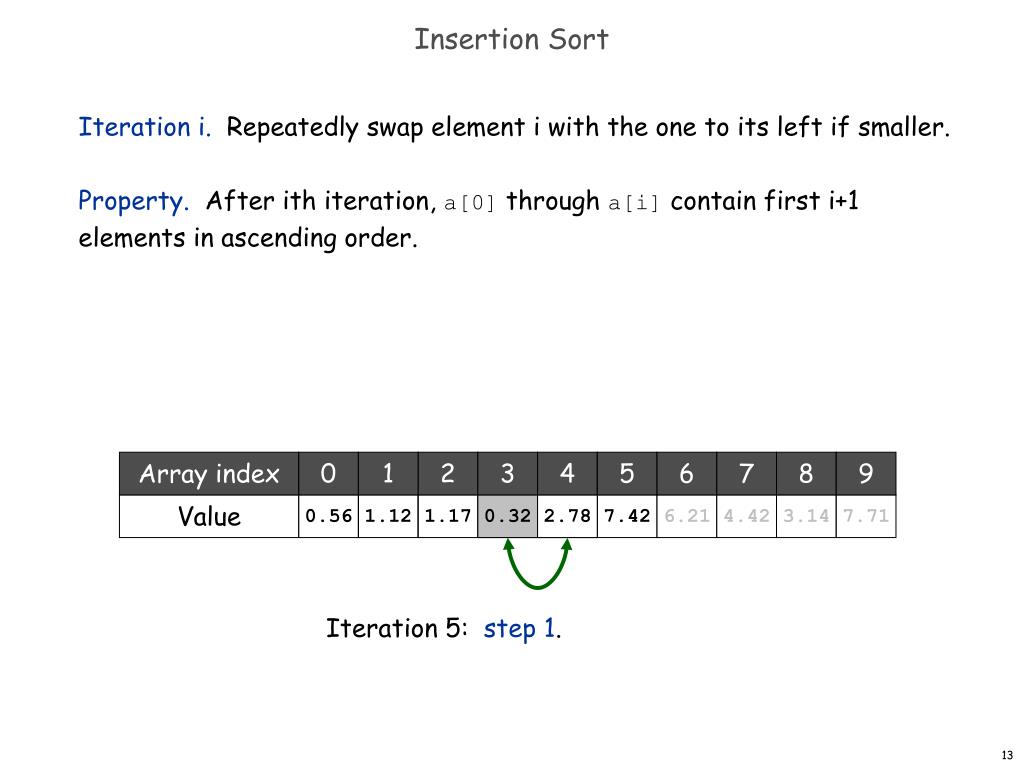
Task: Click the value cell 7.42
Action: coord(627,516)
